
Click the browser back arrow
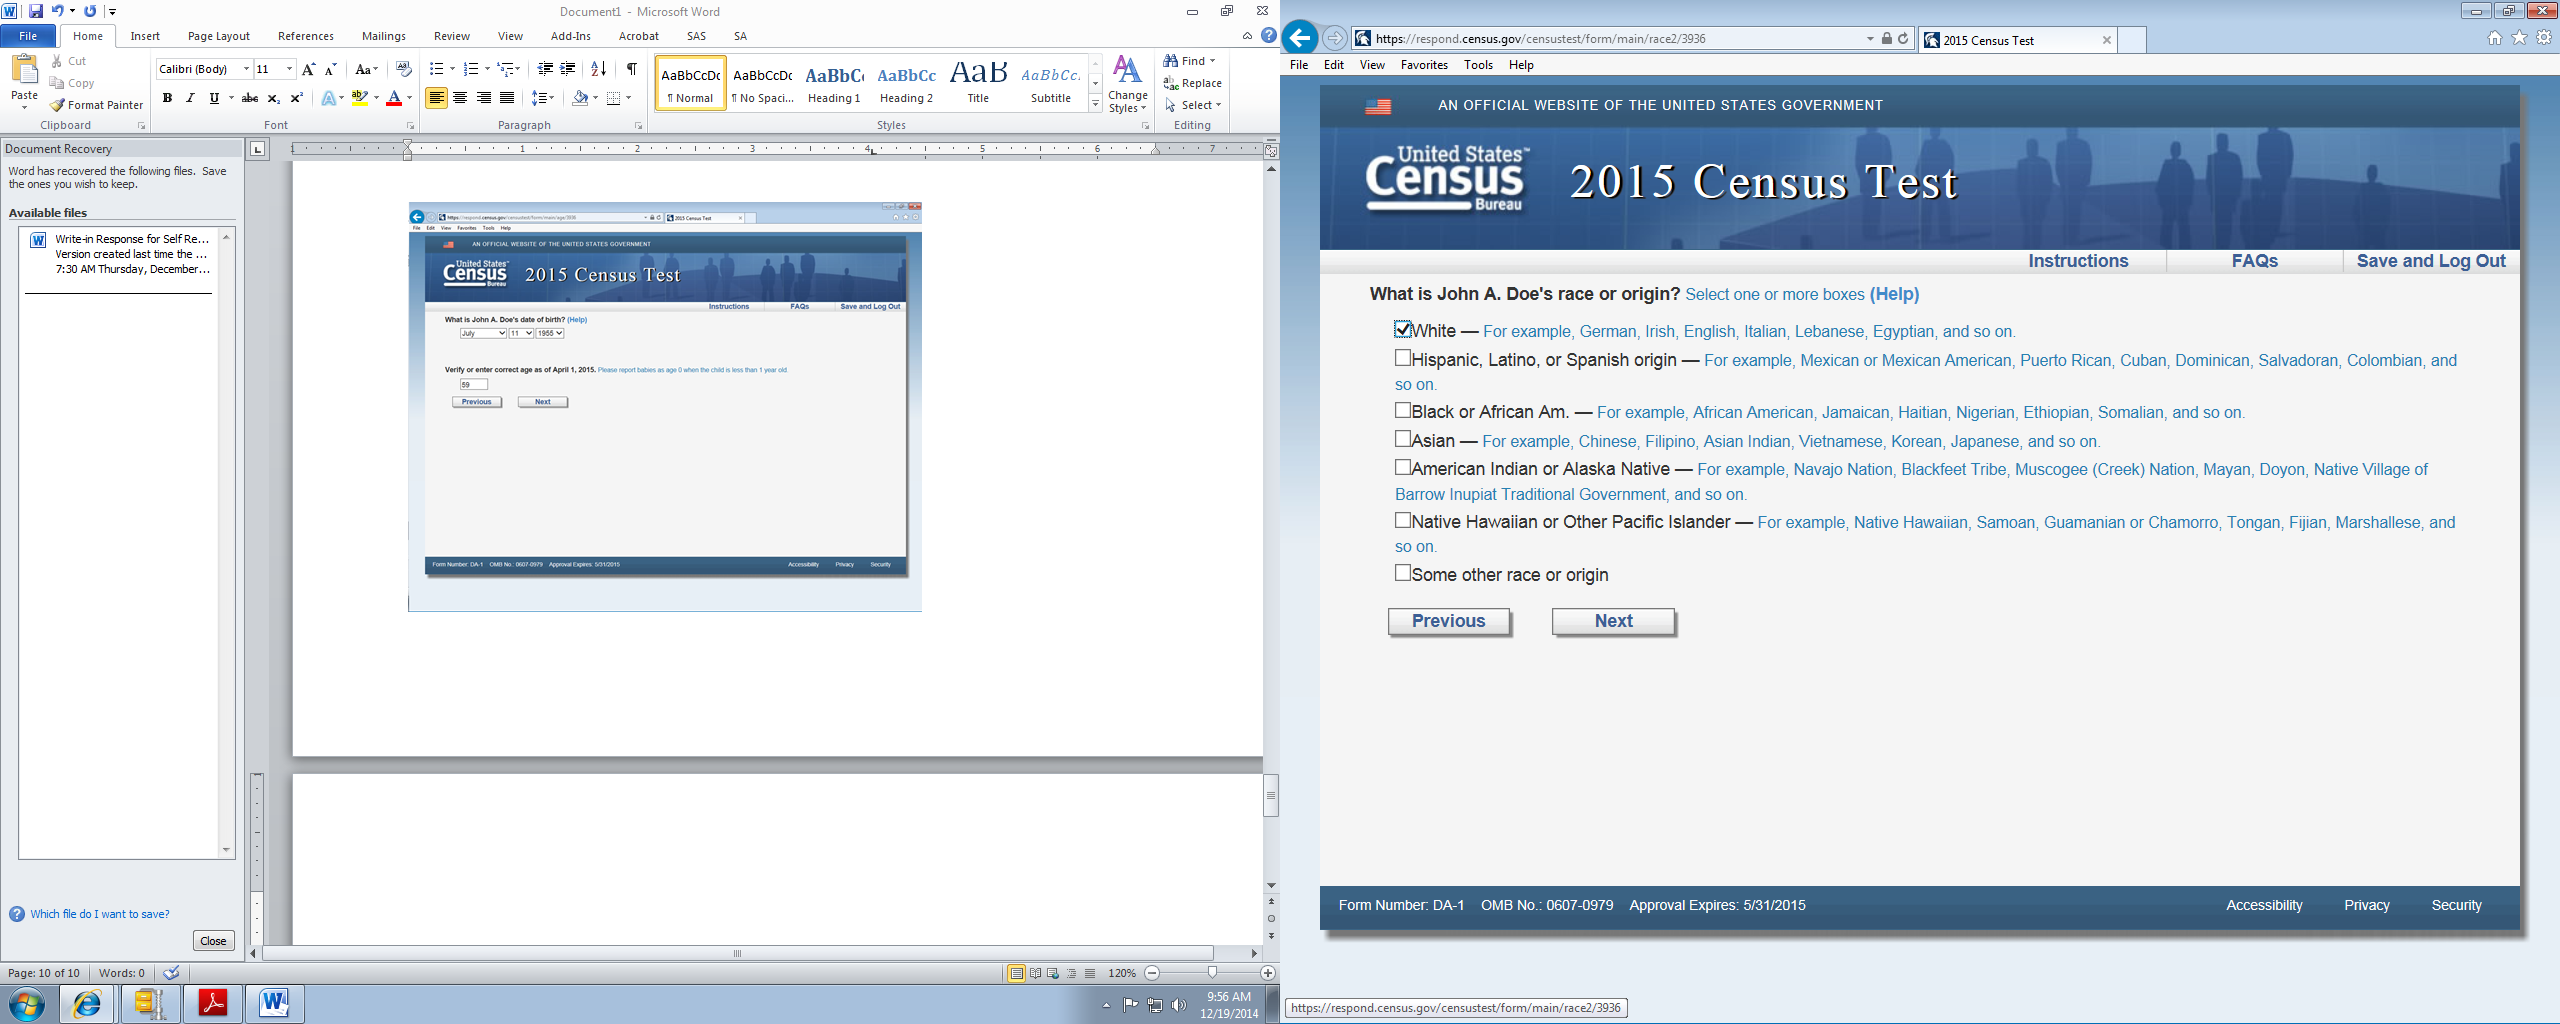click(1299, 39)
